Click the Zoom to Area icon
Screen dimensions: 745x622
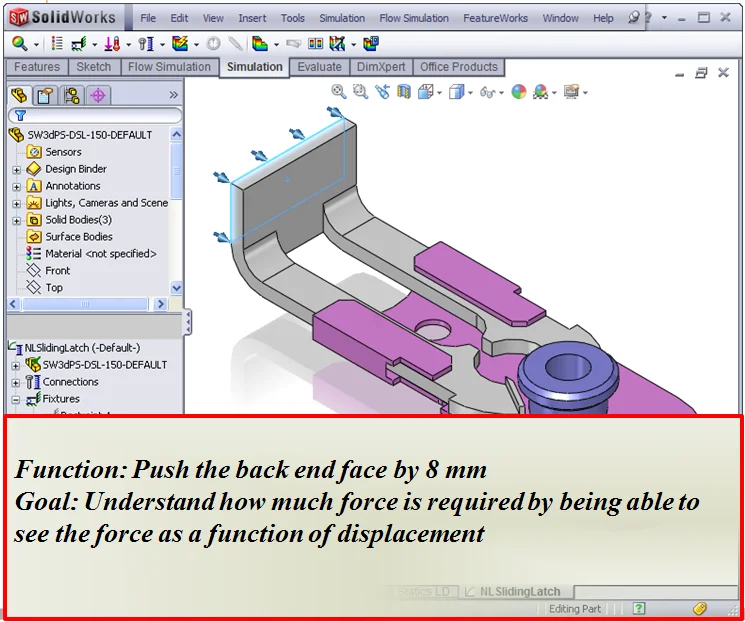click(360, 91)
